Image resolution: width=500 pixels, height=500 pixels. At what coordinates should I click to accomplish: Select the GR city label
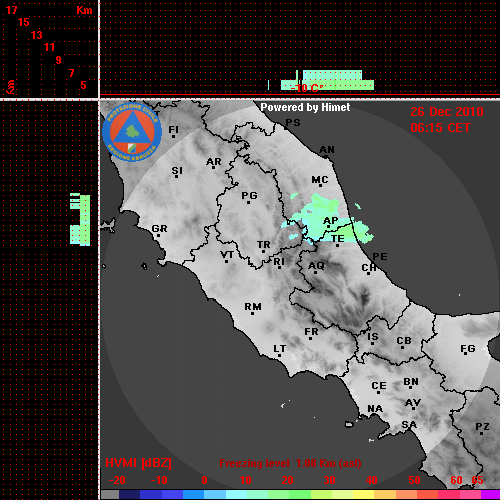(x=159, y=229)
